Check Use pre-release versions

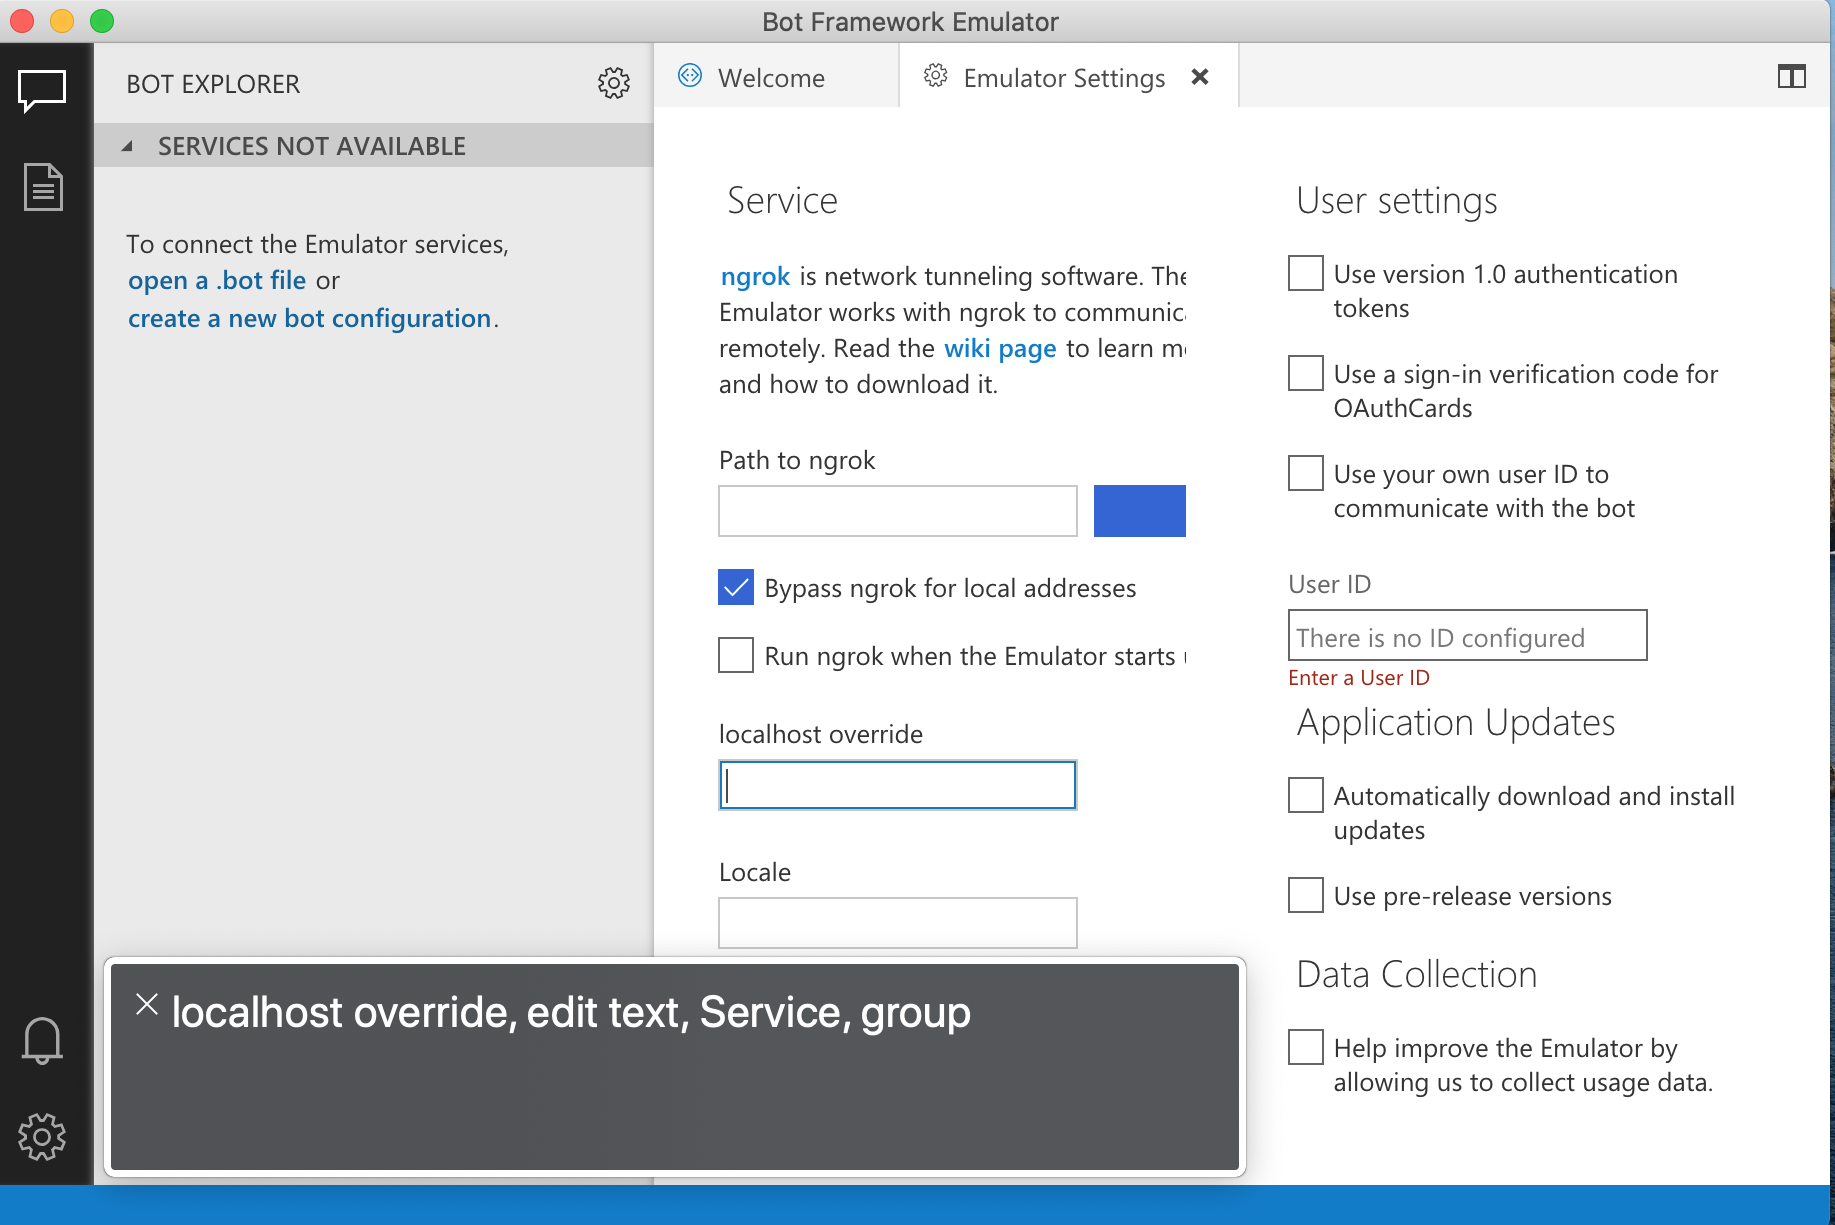(x=1306, y=895)
